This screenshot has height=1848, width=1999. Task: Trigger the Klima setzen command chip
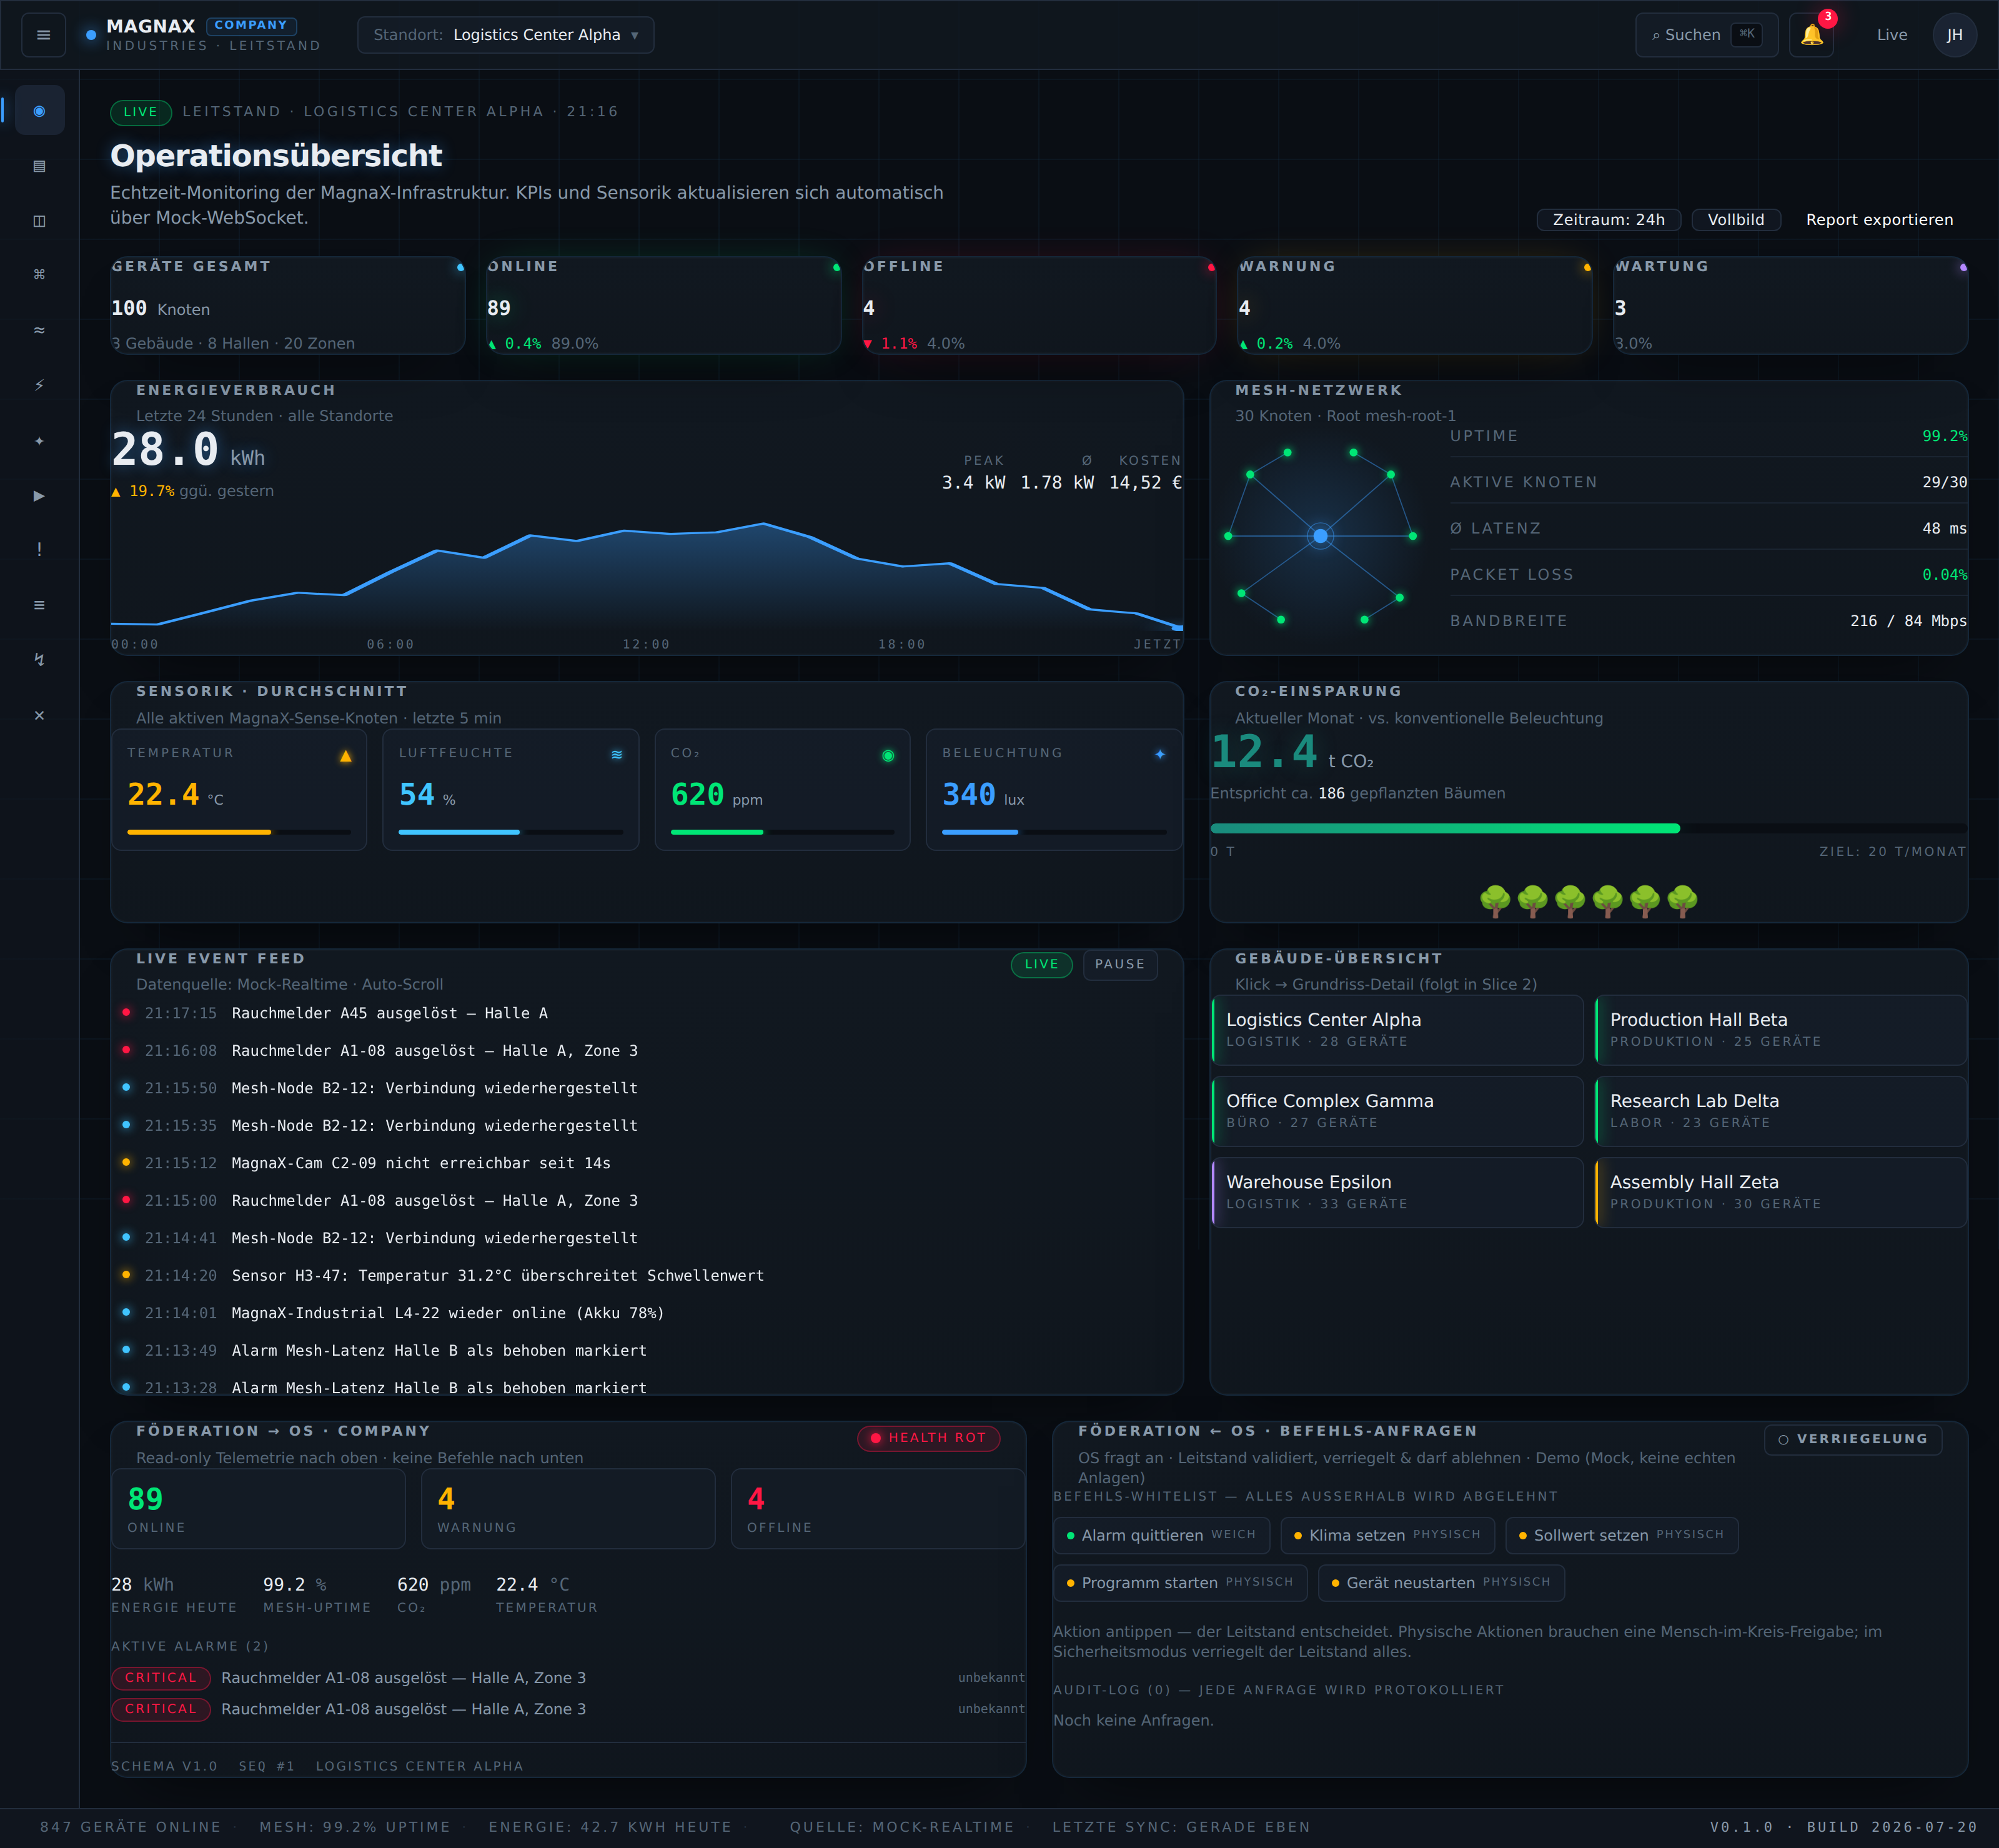[1387, 1535]
